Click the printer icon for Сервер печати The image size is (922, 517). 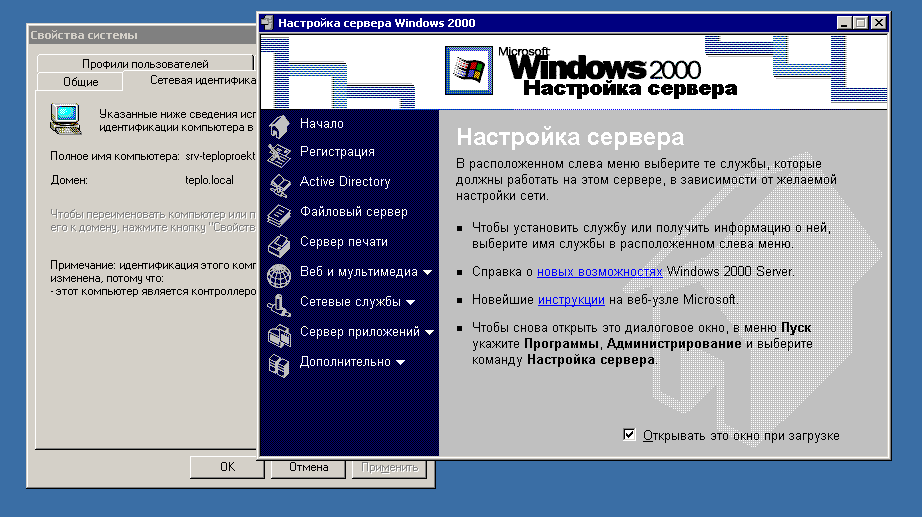point(279,245)
